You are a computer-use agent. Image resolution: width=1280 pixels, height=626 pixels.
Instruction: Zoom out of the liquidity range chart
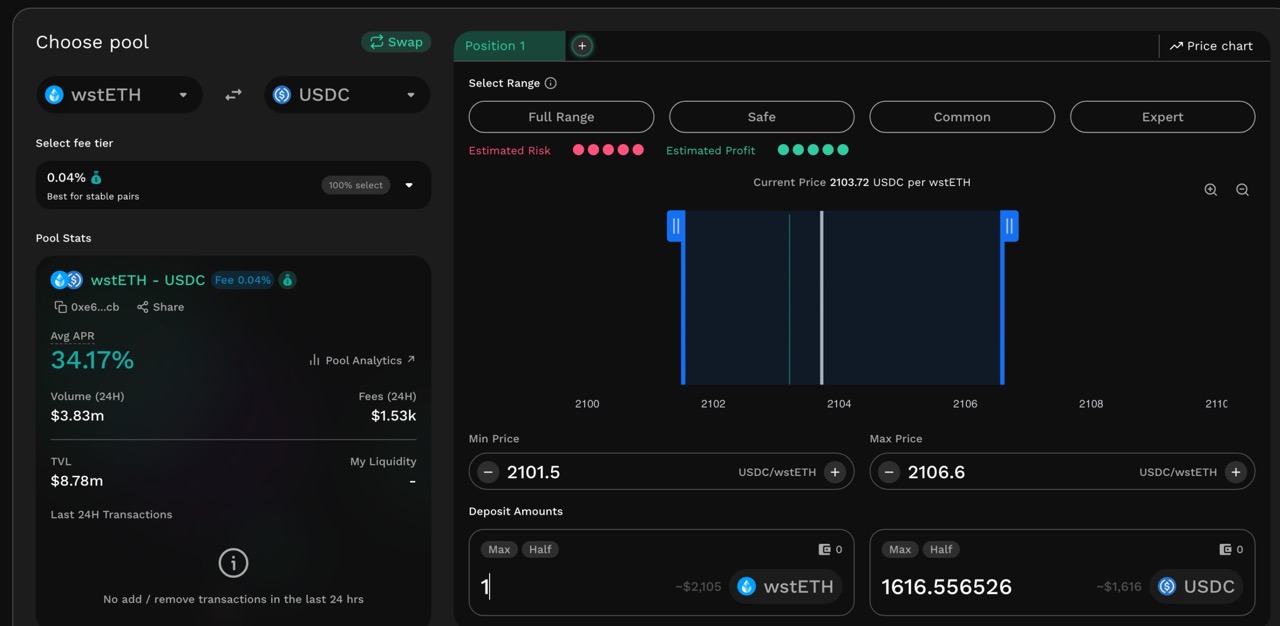coord(1242,189)
